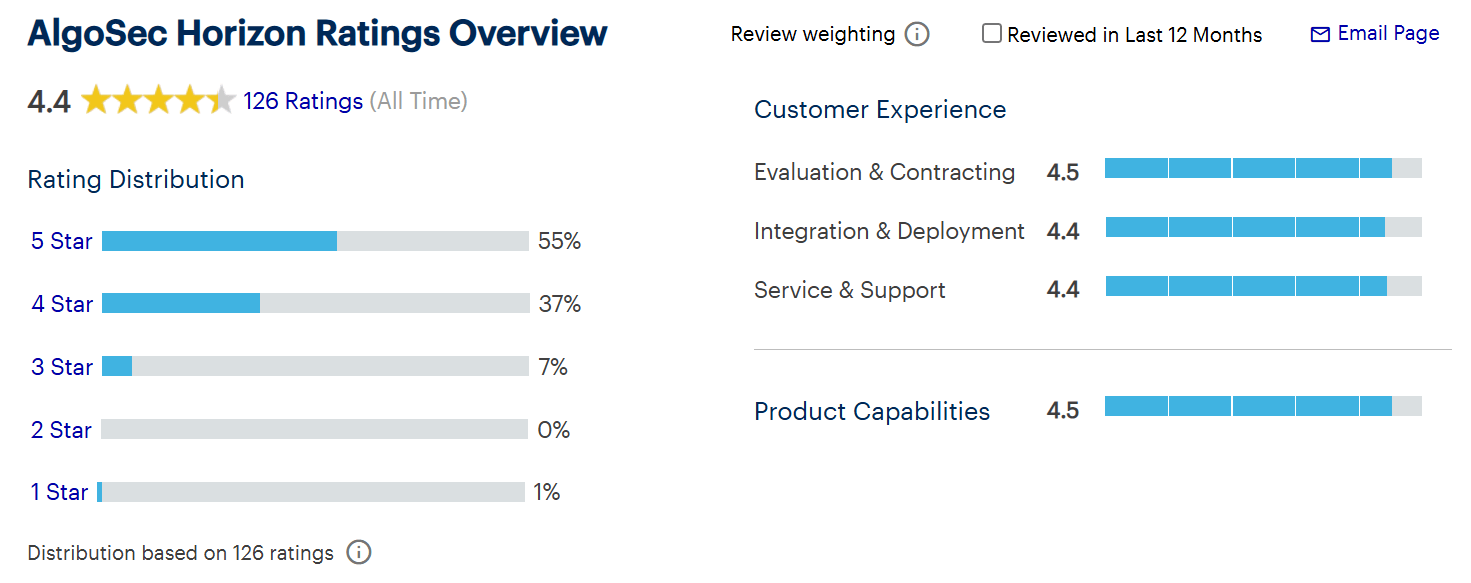Click the Service & Support score bar
The image size is (1471, 583).
point(1262,287)
